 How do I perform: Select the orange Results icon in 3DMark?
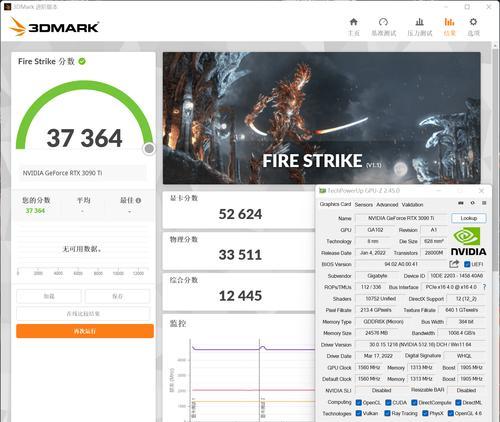click(449, 22)
